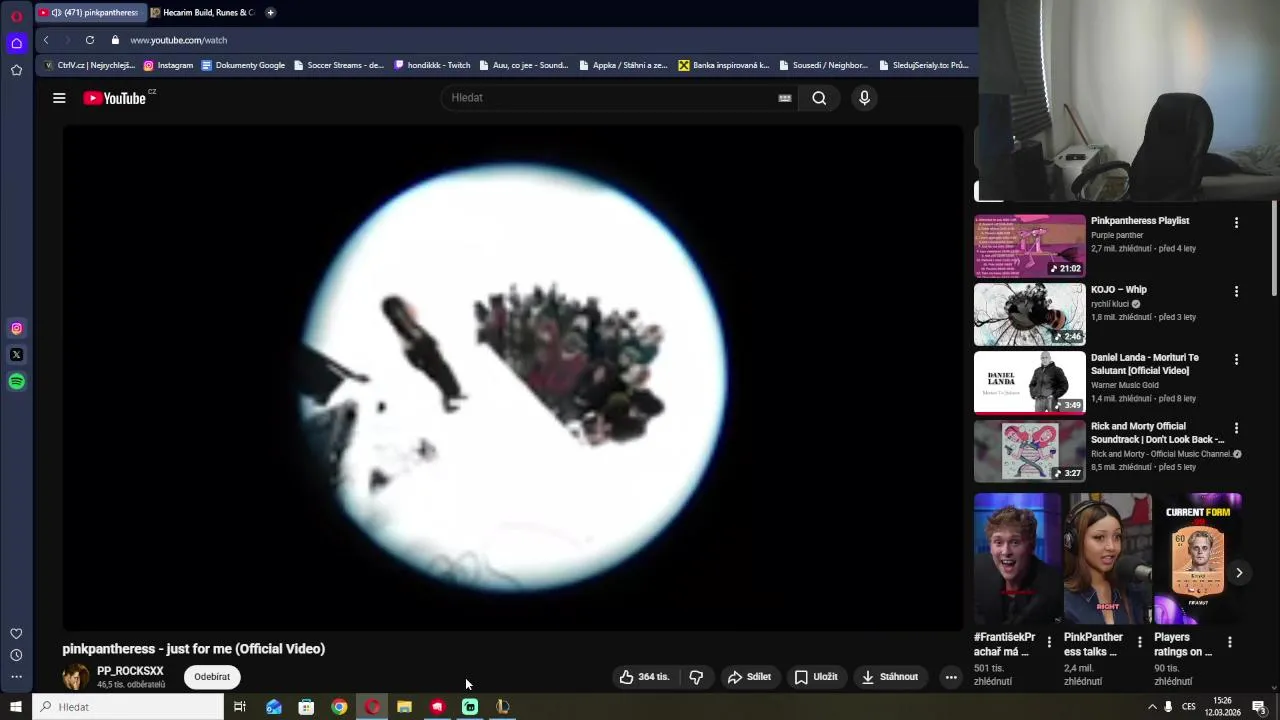
Task: Open X (Twitter) in the Opera sidebar
Action: pyautogui.click(x=16, y=355)
